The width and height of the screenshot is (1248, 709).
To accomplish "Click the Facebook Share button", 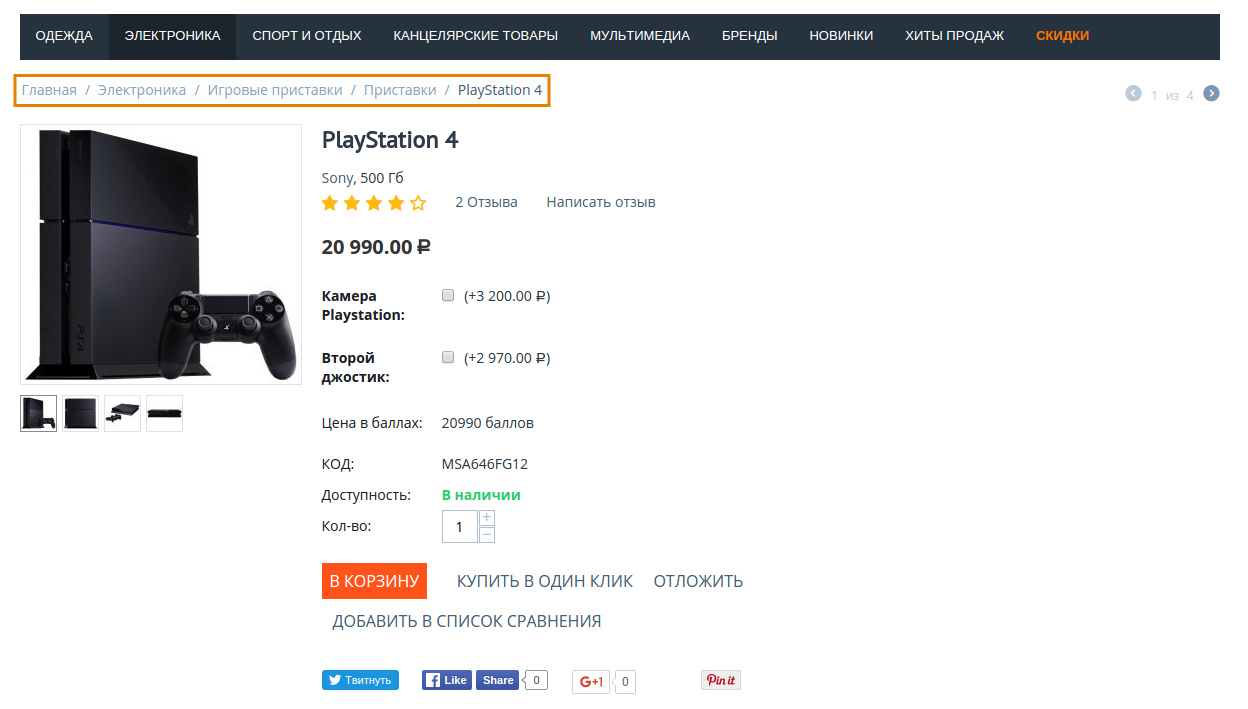I will point(498,680).
